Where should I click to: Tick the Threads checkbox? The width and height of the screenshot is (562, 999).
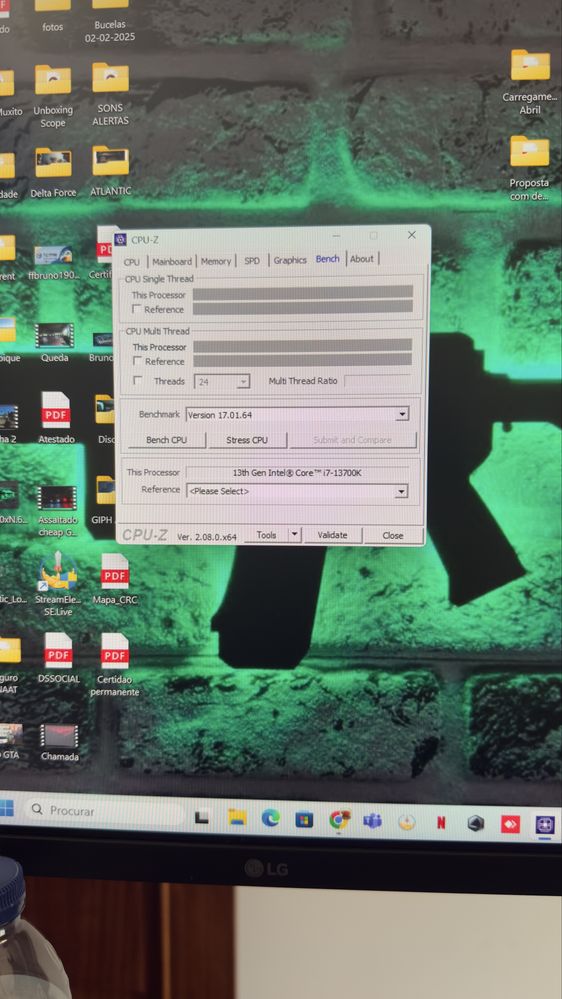tap(138, 381)
